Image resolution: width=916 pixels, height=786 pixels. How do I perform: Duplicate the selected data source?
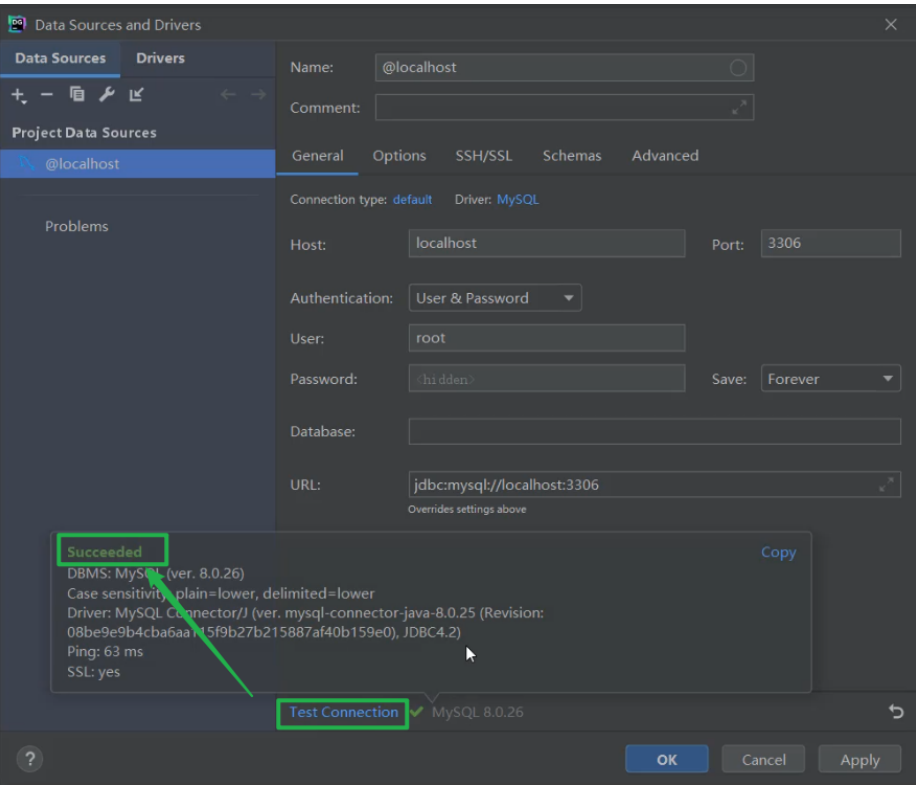(77, 94)
